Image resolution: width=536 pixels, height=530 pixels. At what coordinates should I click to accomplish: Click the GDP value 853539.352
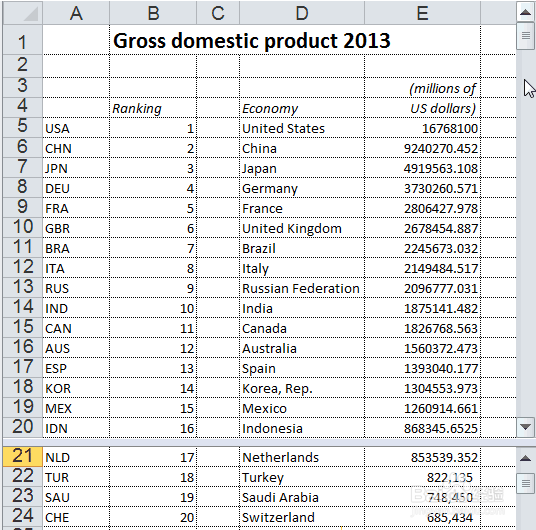coord(423,457)
